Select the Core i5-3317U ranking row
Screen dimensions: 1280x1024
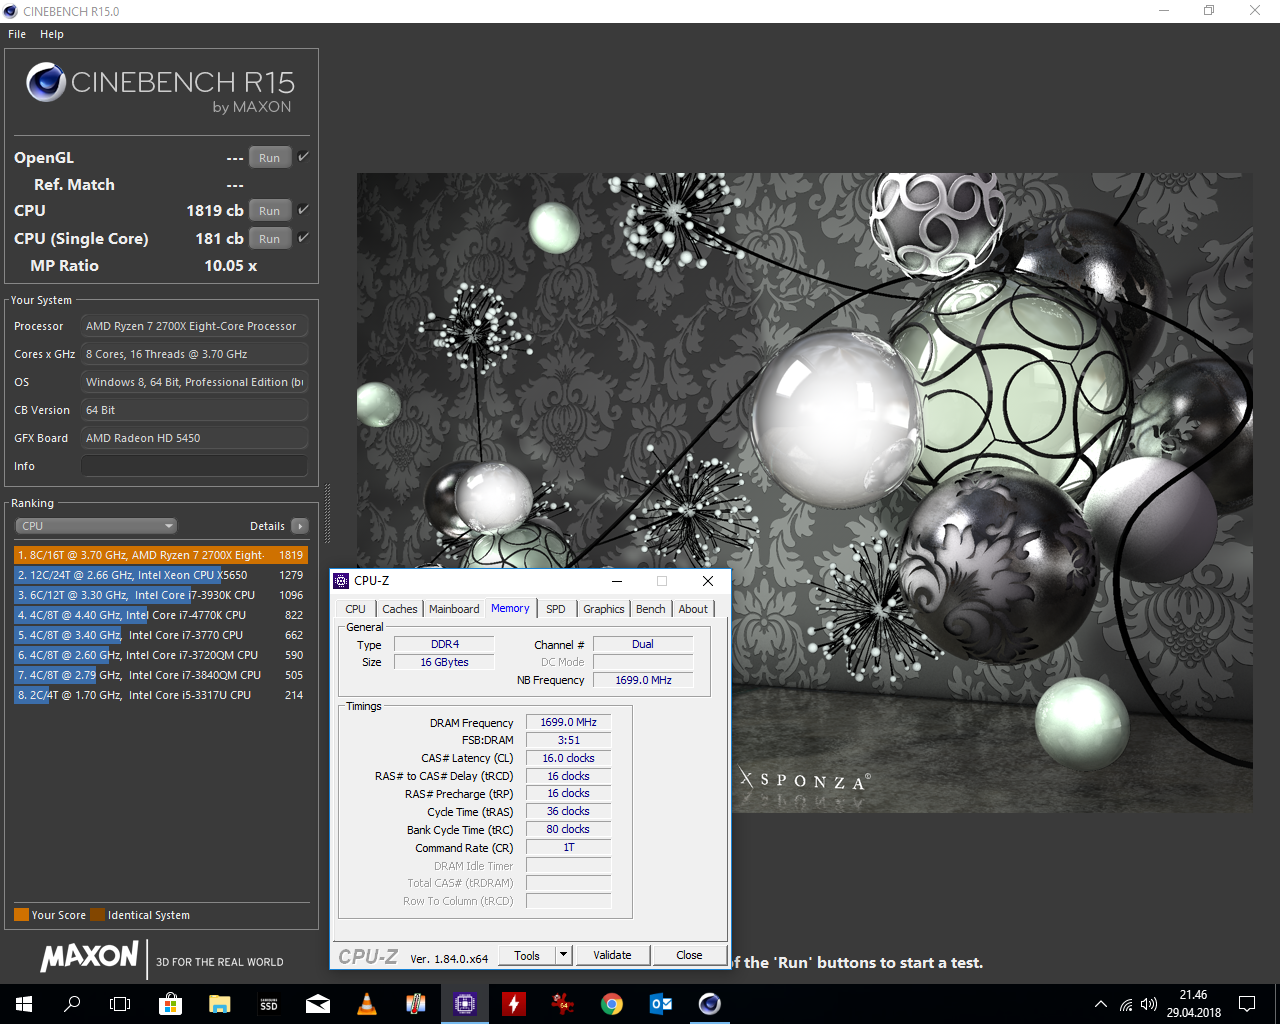coord(160,695)
